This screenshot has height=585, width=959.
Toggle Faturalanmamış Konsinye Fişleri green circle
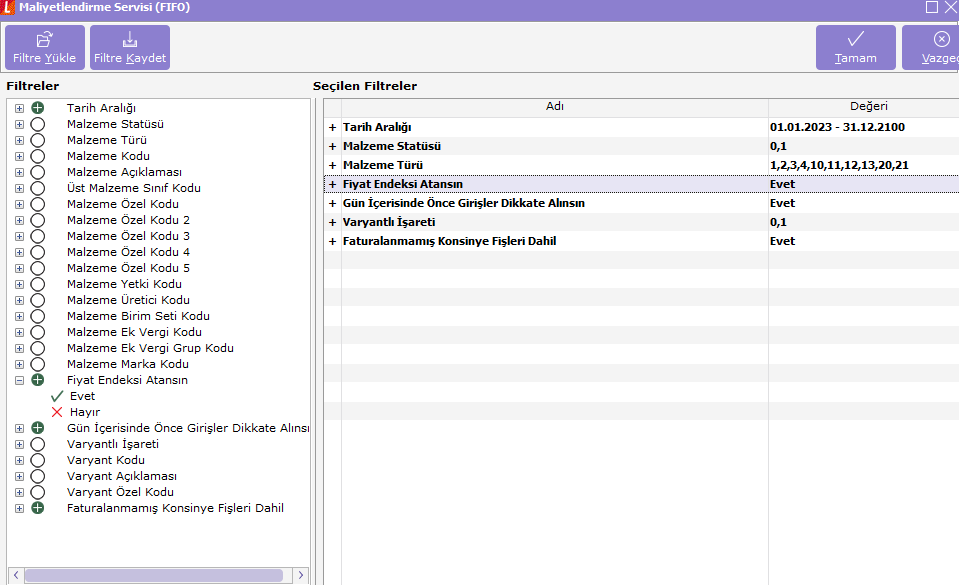pos(38,508)
